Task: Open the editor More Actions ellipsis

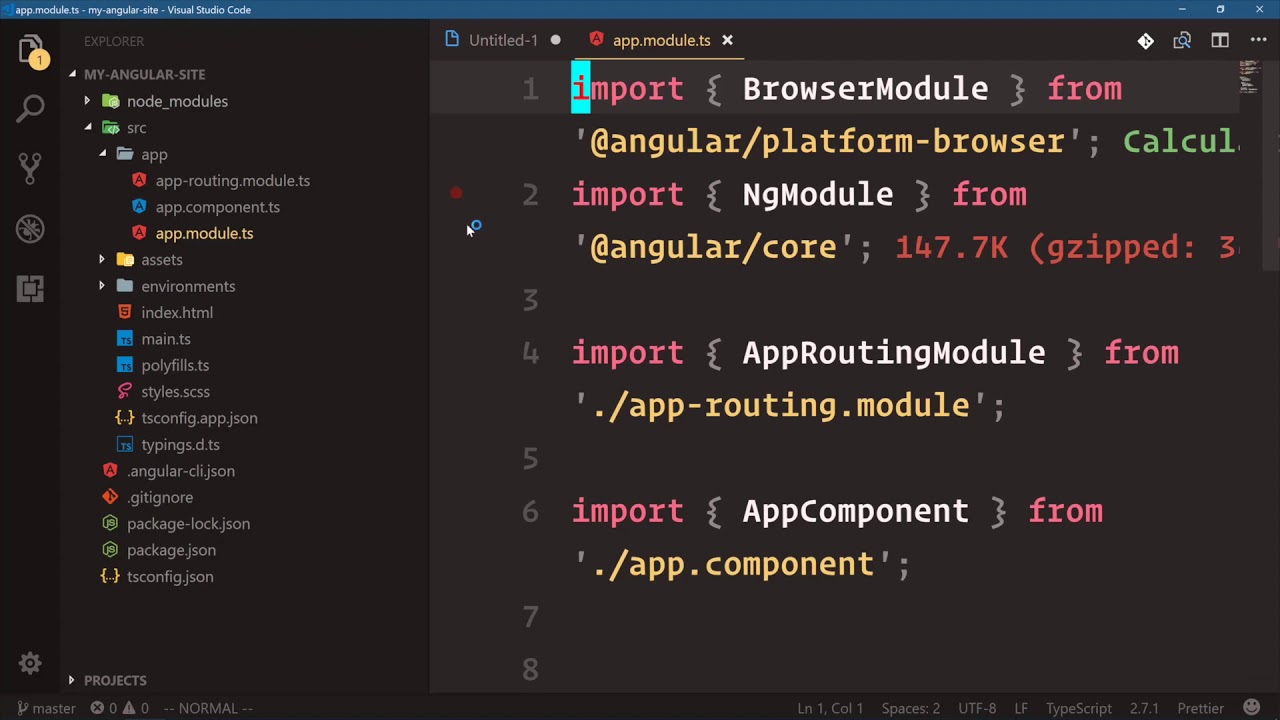Action: (1258, 41)
